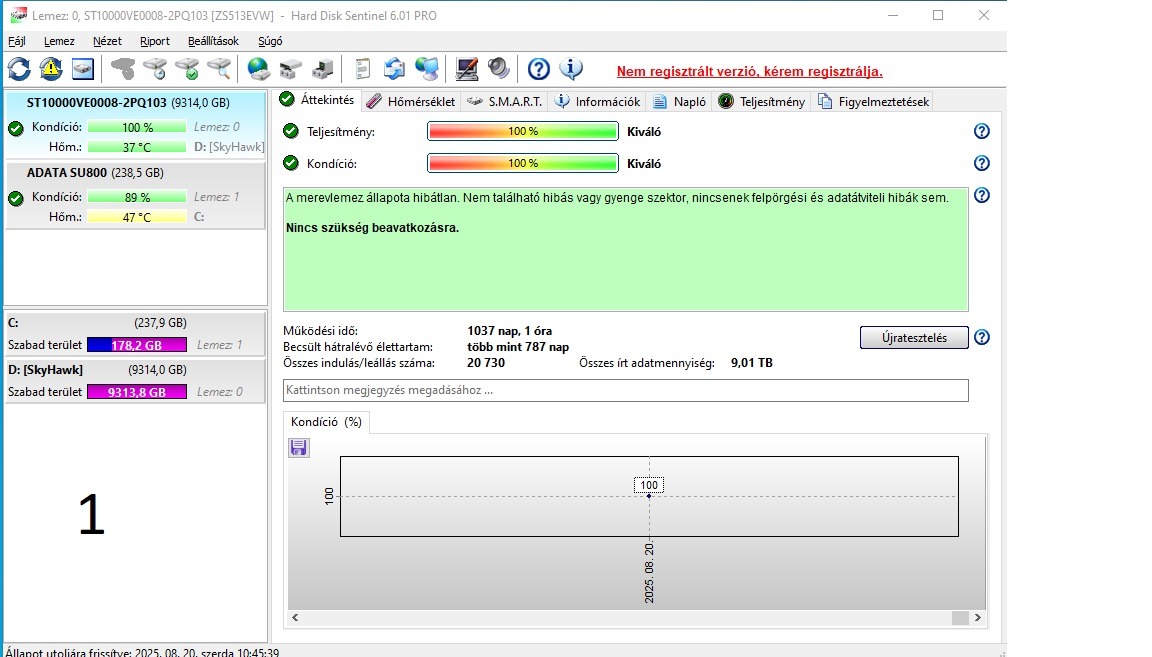Click the globe and monitor toolbar icon
The width and height of the screenshot is (1152, 657).
click(427, 69)
